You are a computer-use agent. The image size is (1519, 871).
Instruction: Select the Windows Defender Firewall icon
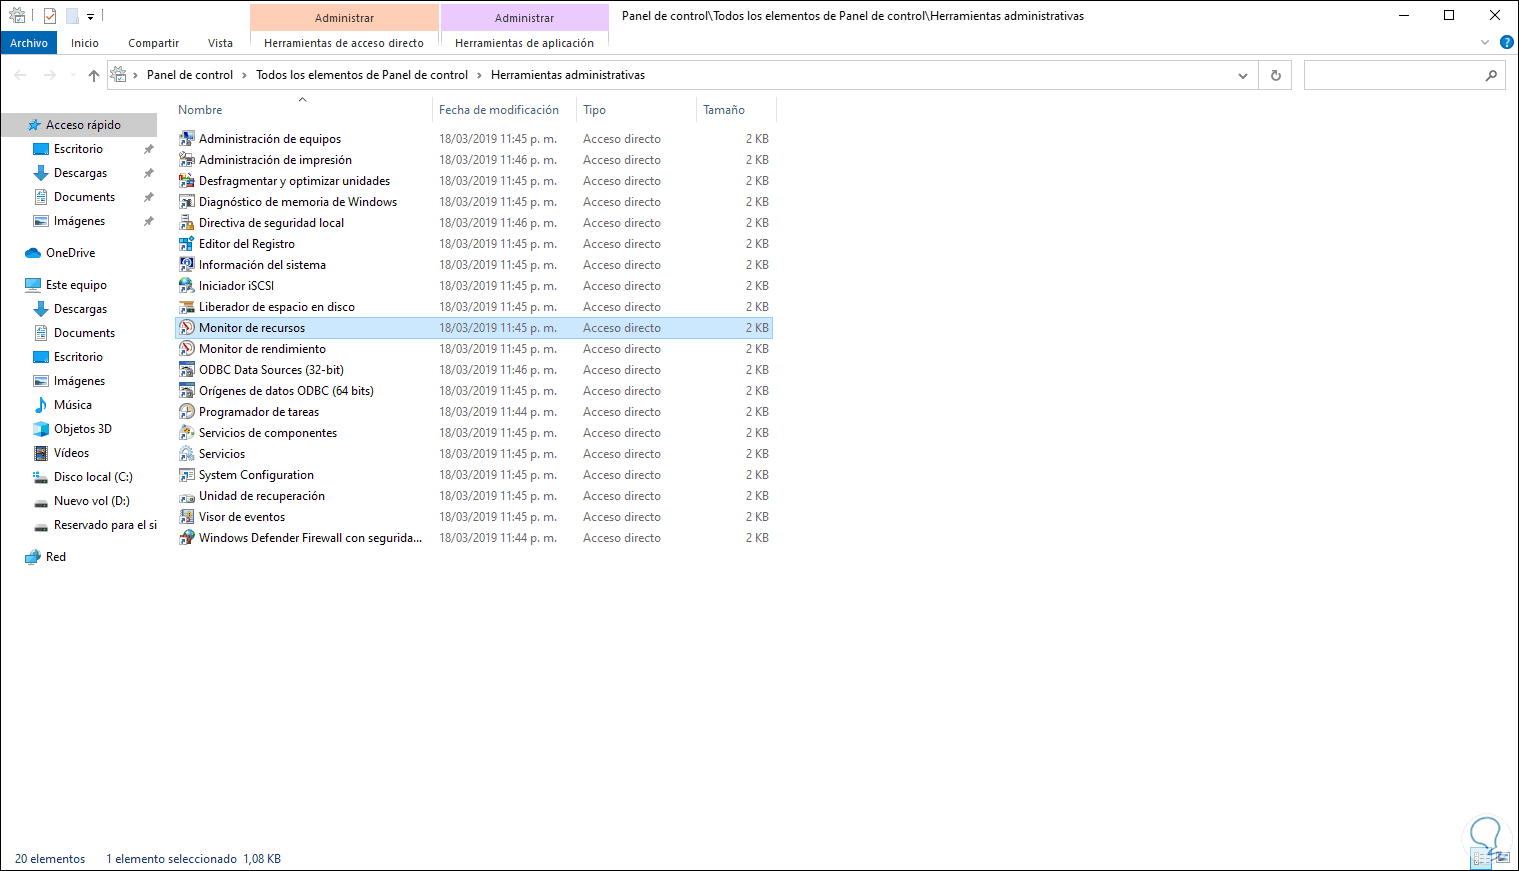(x=187, y=538)
